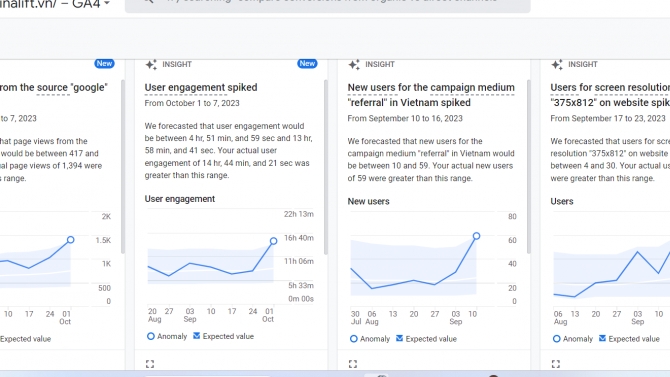The width and height of the screenshot is (670, 377).
Task: Click the '1.5K' axis label on google chart
Action: [103, 240]
